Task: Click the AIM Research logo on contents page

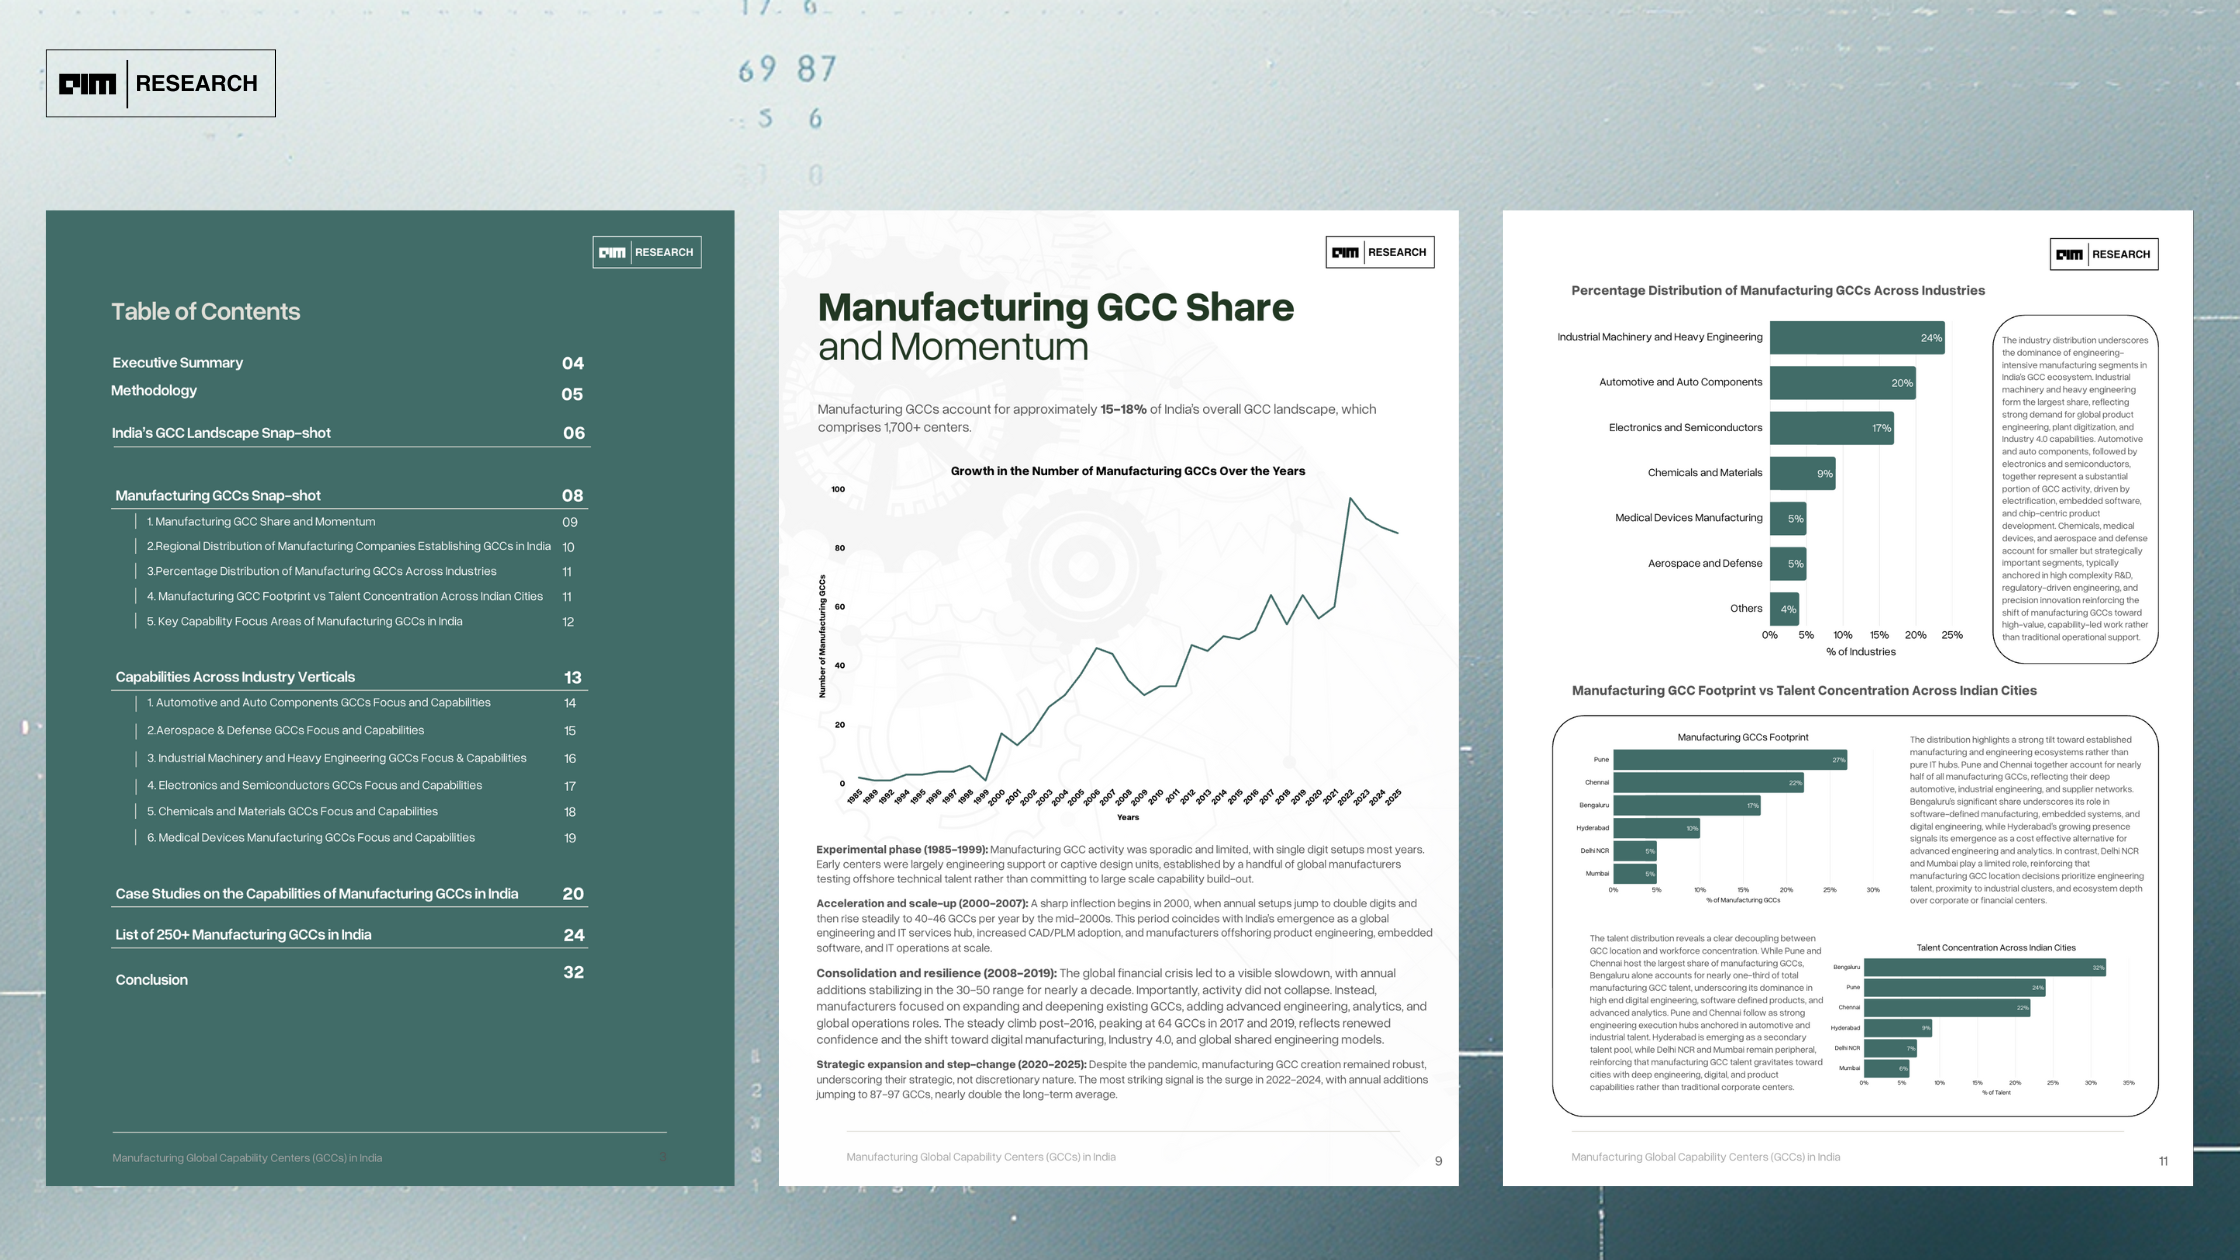Action: [646, 252]
